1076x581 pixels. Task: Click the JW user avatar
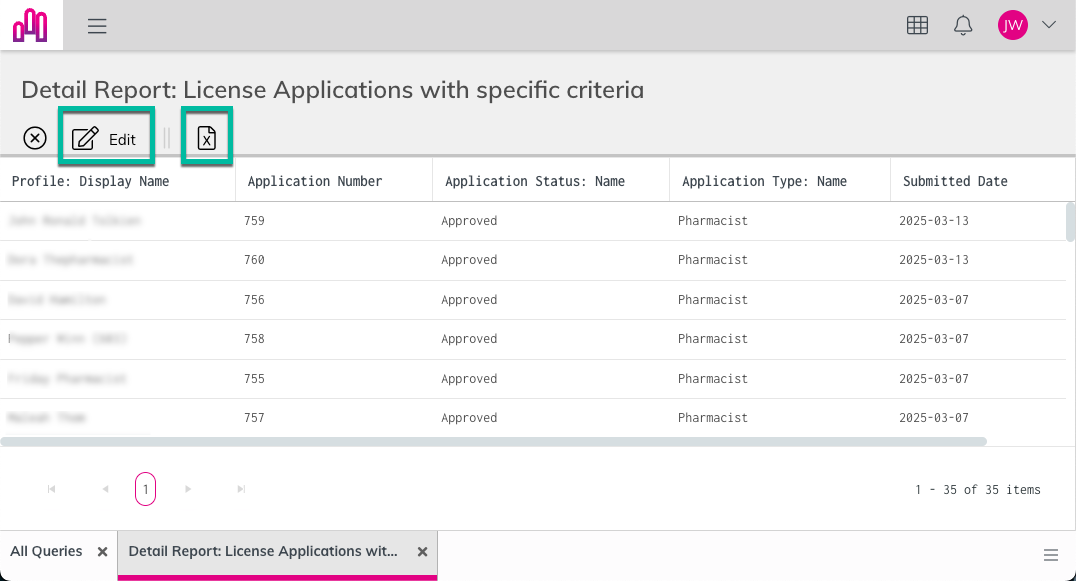[1012, 25]
